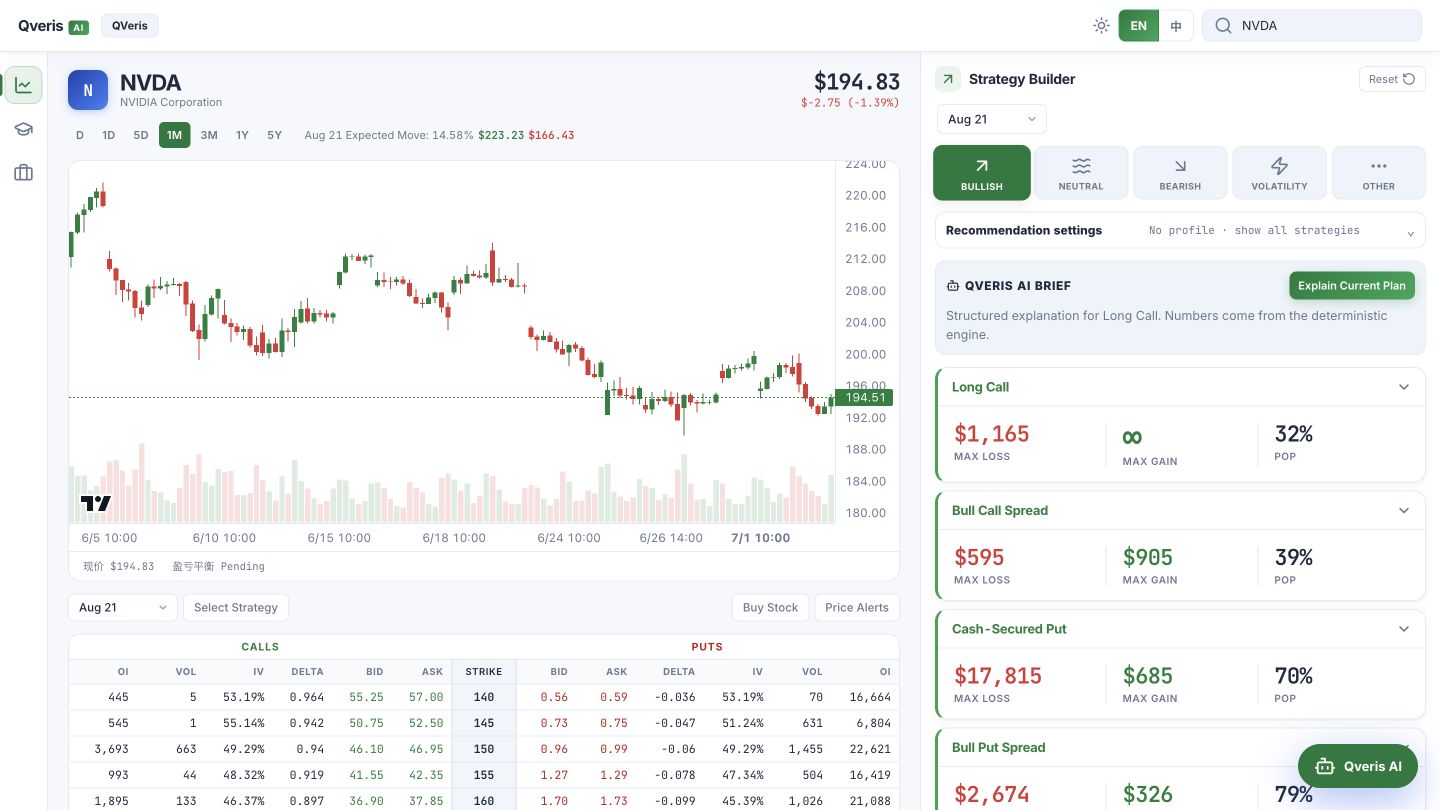Click the Qveris logo text
The image size is (1440, 810).
tap(41, 26)
